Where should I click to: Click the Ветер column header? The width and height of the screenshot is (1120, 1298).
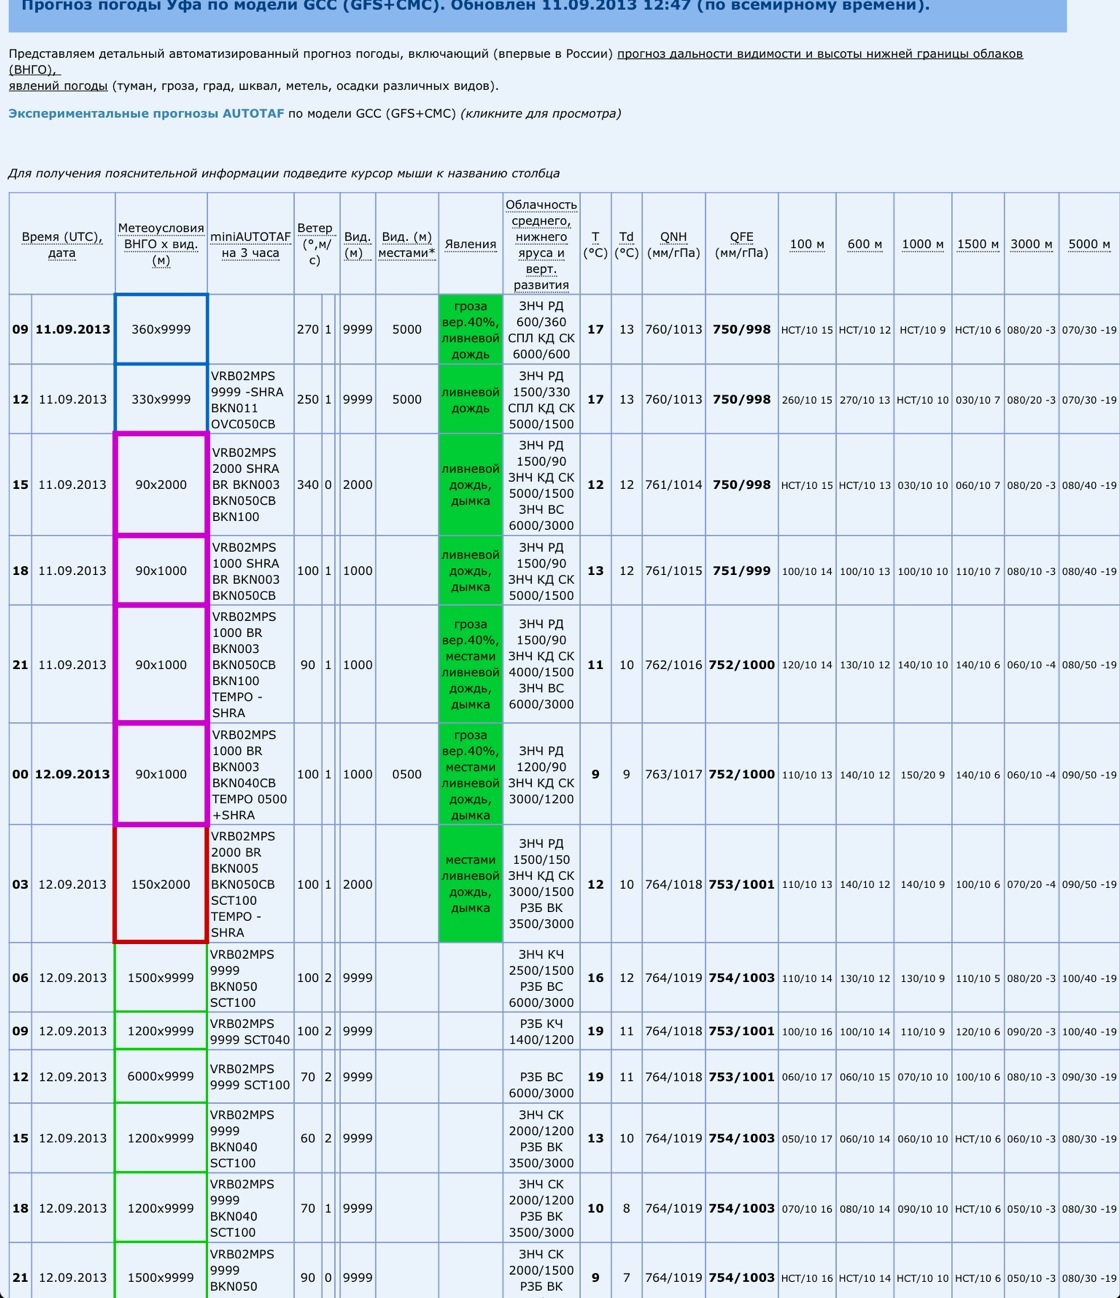click(x=314, y=244)
